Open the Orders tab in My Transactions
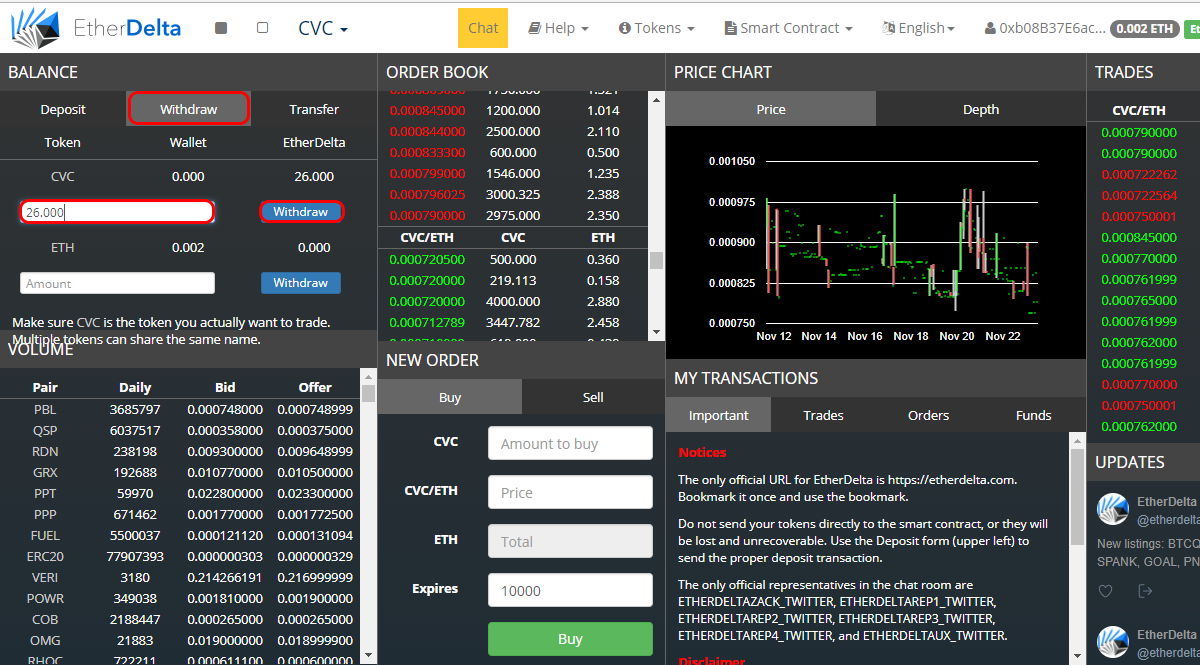The image size is (1200, 665). pos(928,415)
